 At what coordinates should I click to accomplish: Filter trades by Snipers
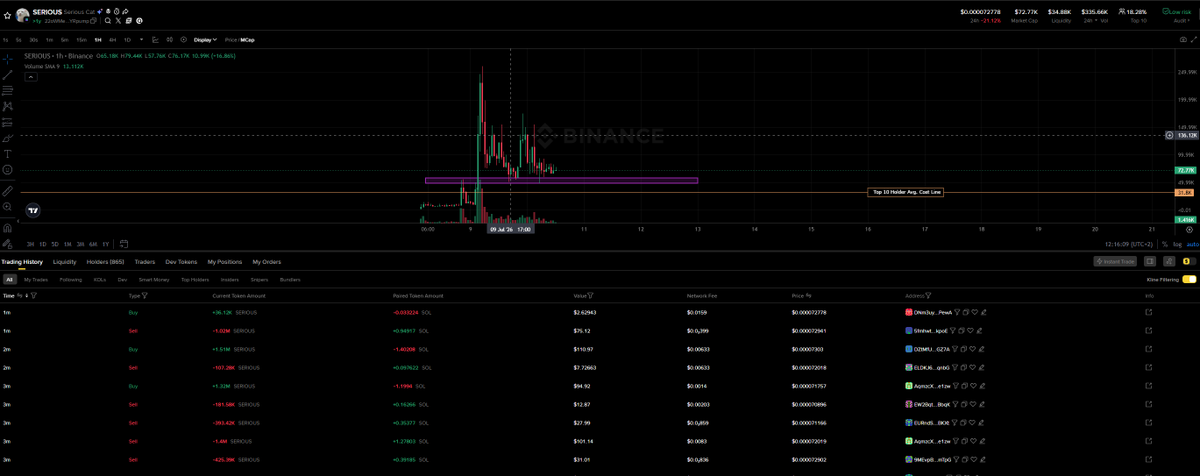[259, 280]
